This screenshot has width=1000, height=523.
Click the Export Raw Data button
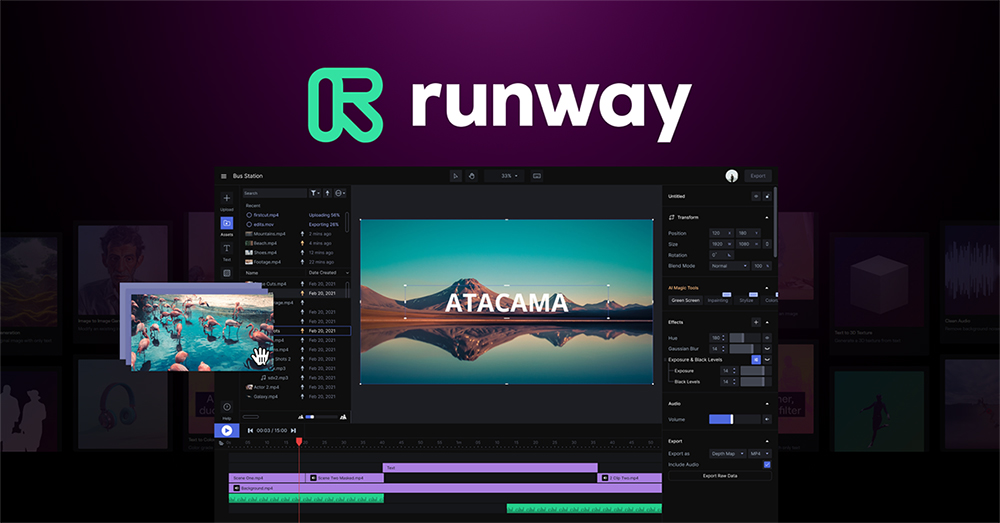coord(719,476)
